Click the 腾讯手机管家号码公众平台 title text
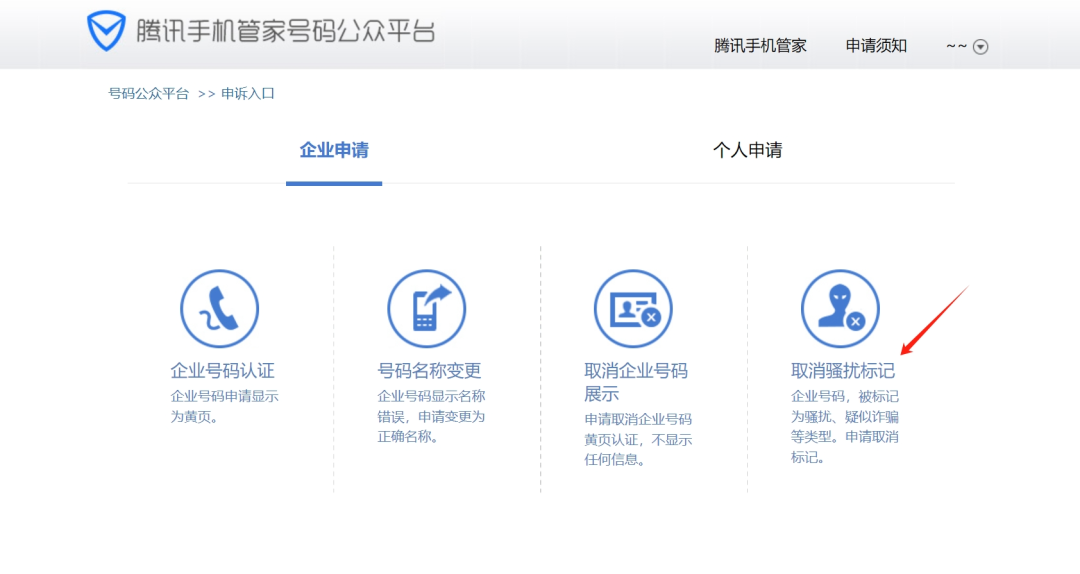 (x=285, y=32)
